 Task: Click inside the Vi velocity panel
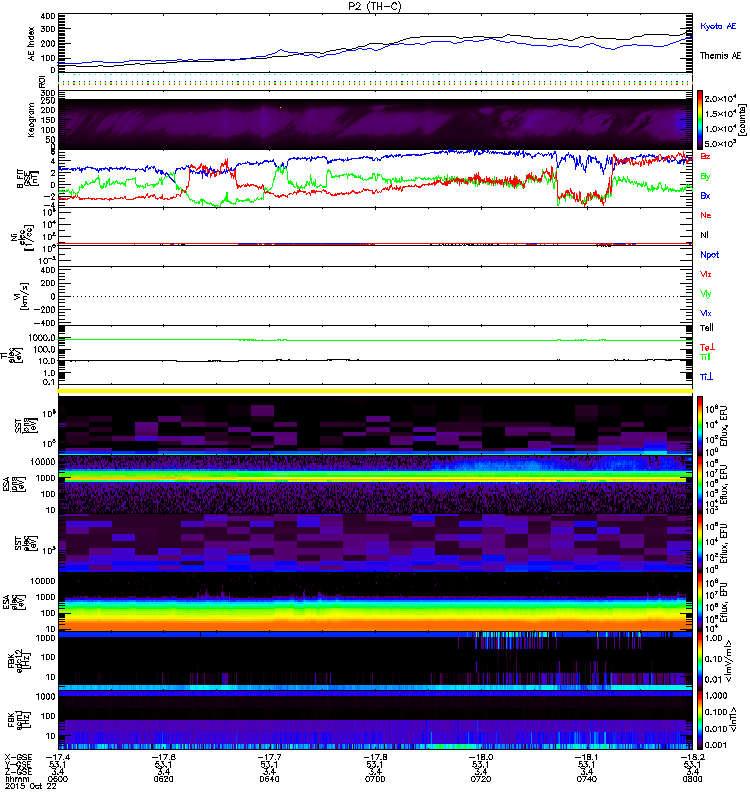pyautogui.click(x=375, y=296)
